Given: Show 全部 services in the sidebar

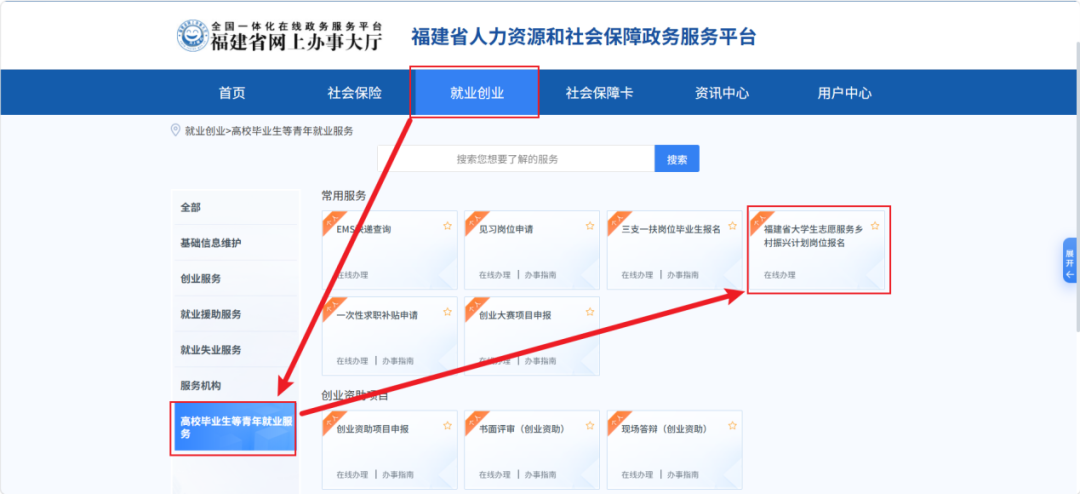Looking at the screenshot, I should coord(191,207).
